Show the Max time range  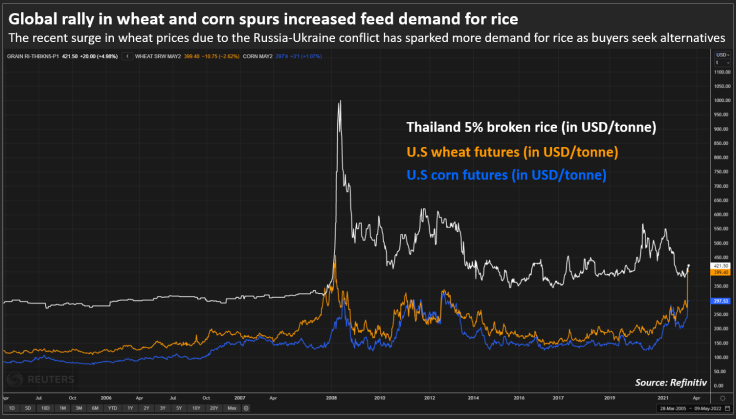[232, 408]
